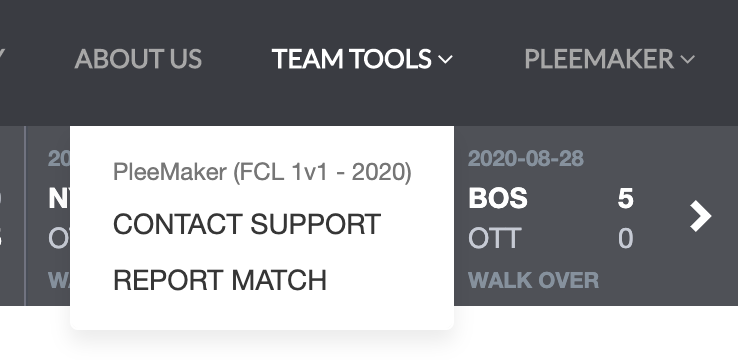Open the PLEEMAKER account menu
This screenshot has height=360, width=738.
point(610,59)
